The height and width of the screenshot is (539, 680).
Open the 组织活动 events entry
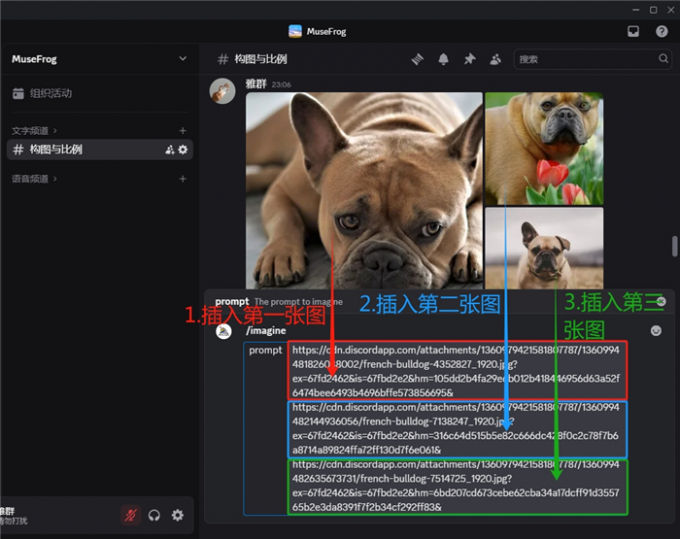click(x=42, y=93)
